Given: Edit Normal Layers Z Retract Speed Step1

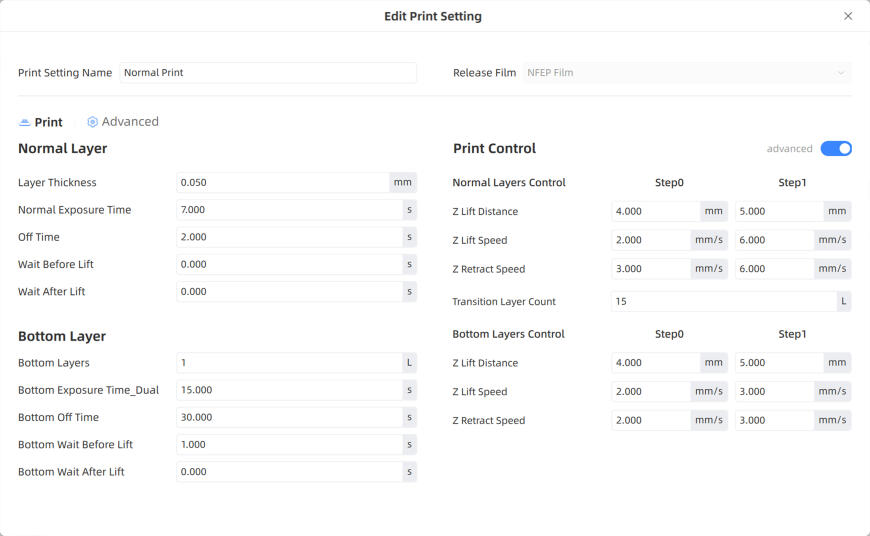Looking at the screenshot, I should pyautogui.click(x=775, y=269).
